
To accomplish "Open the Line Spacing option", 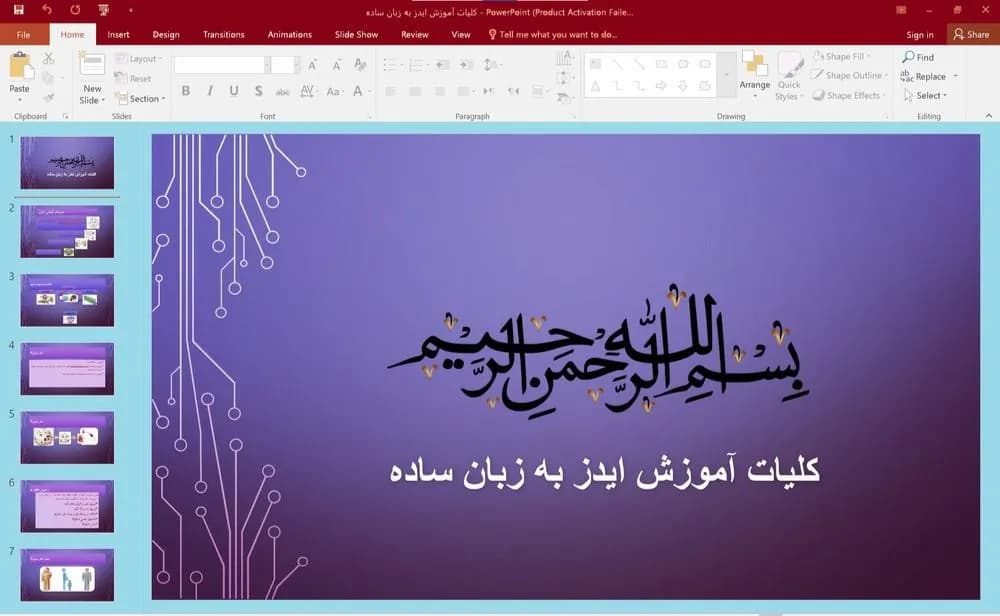I will [492, 64].
